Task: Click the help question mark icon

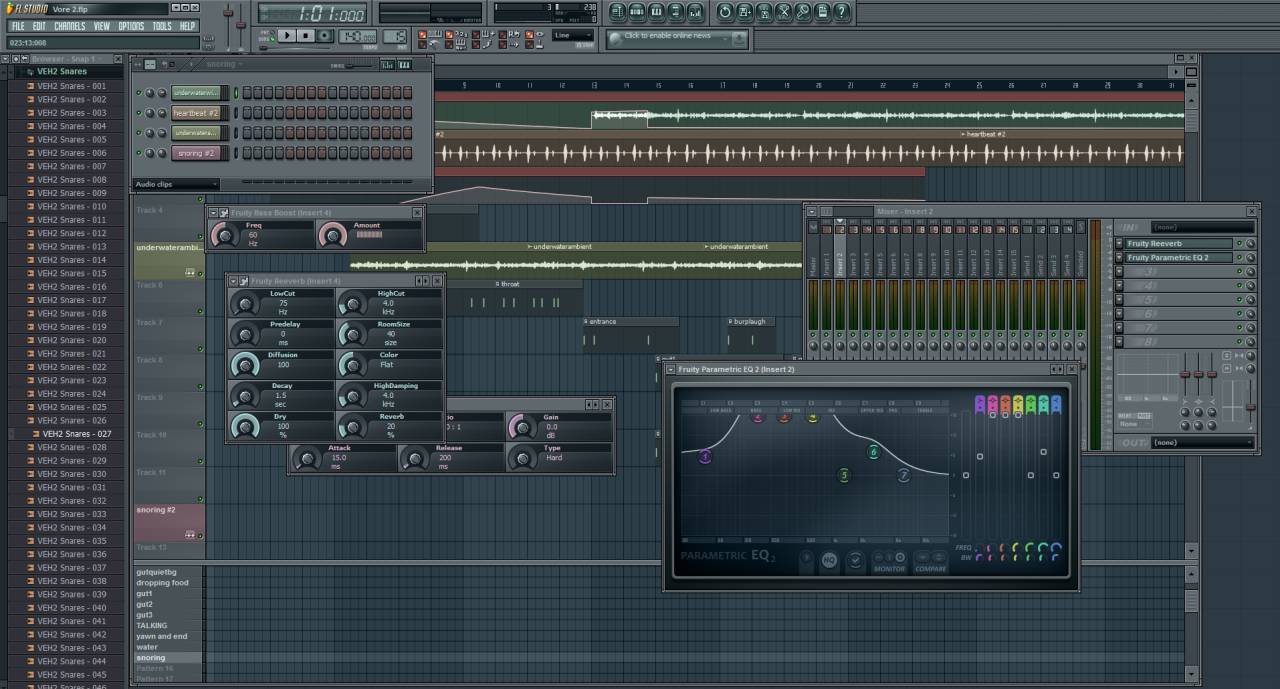Action: pos(842,12)
